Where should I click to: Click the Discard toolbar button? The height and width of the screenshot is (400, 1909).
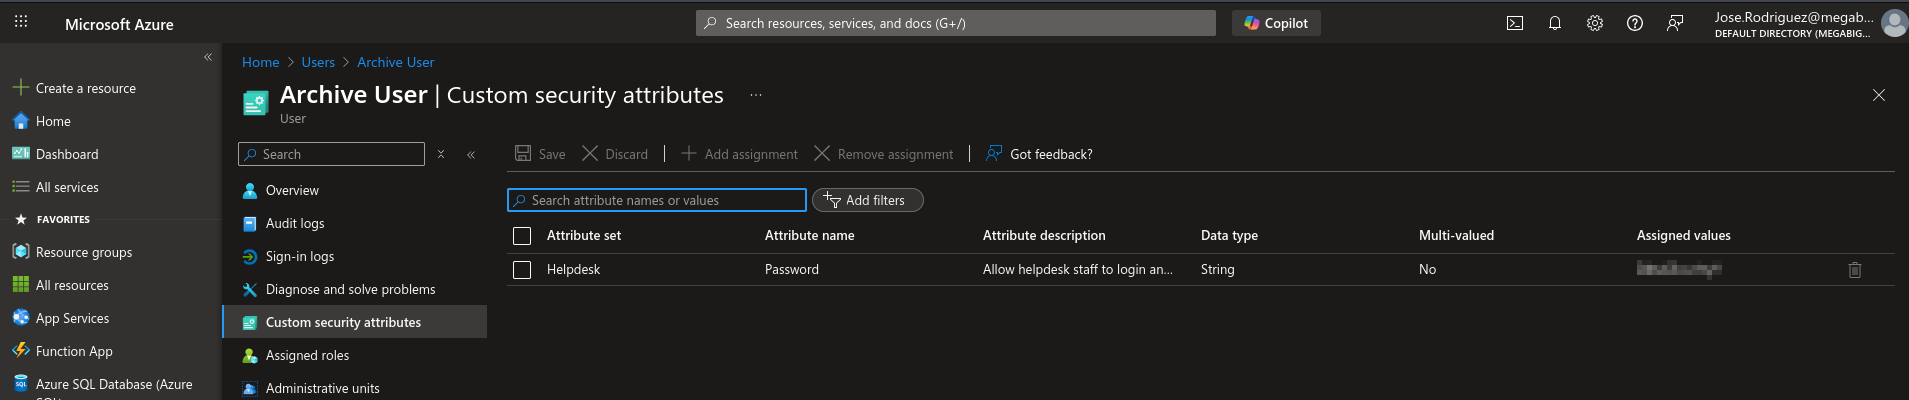[615, 154]
